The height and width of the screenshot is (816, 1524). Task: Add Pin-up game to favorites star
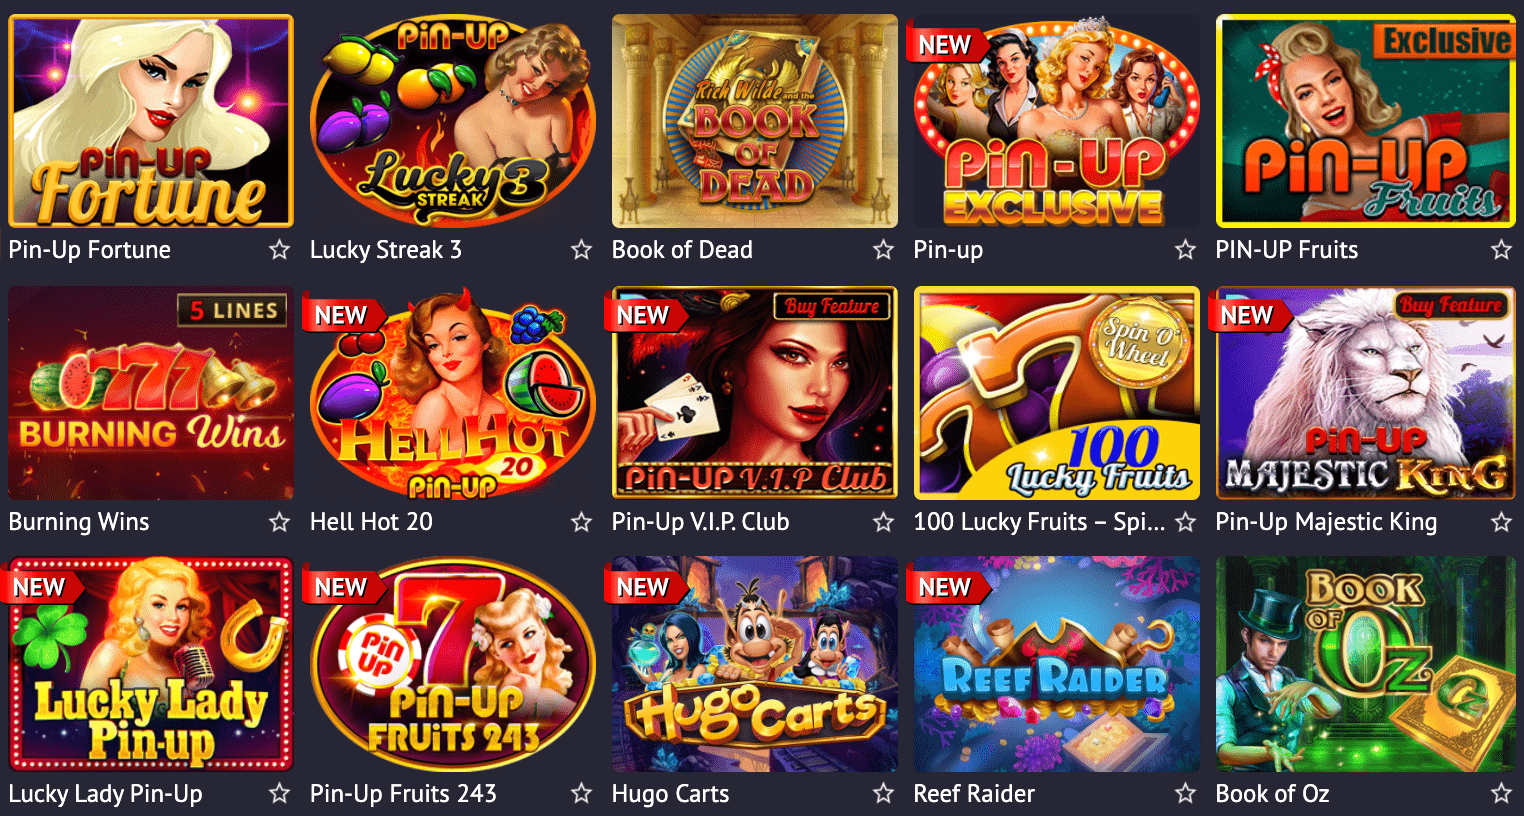[x=1185, y=250]
